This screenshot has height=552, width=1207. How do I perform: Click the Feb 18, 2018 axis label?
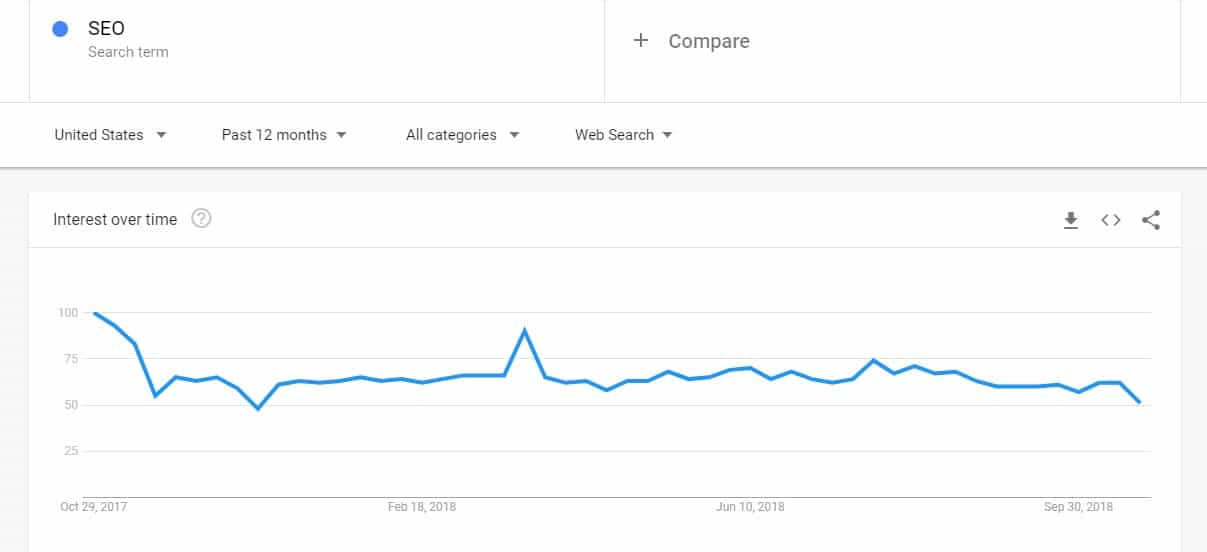click(422, 507)
